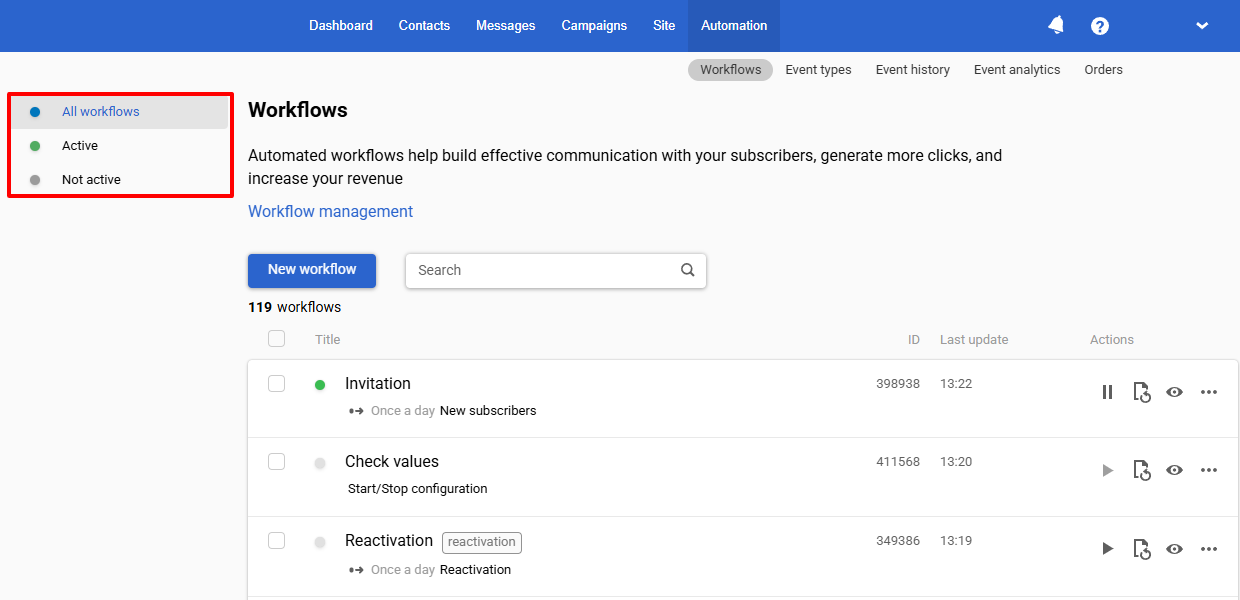Tick the Invitation workflow checkbox
Viewport: 1240px width, 600px height.
click(x=277, y=383)
